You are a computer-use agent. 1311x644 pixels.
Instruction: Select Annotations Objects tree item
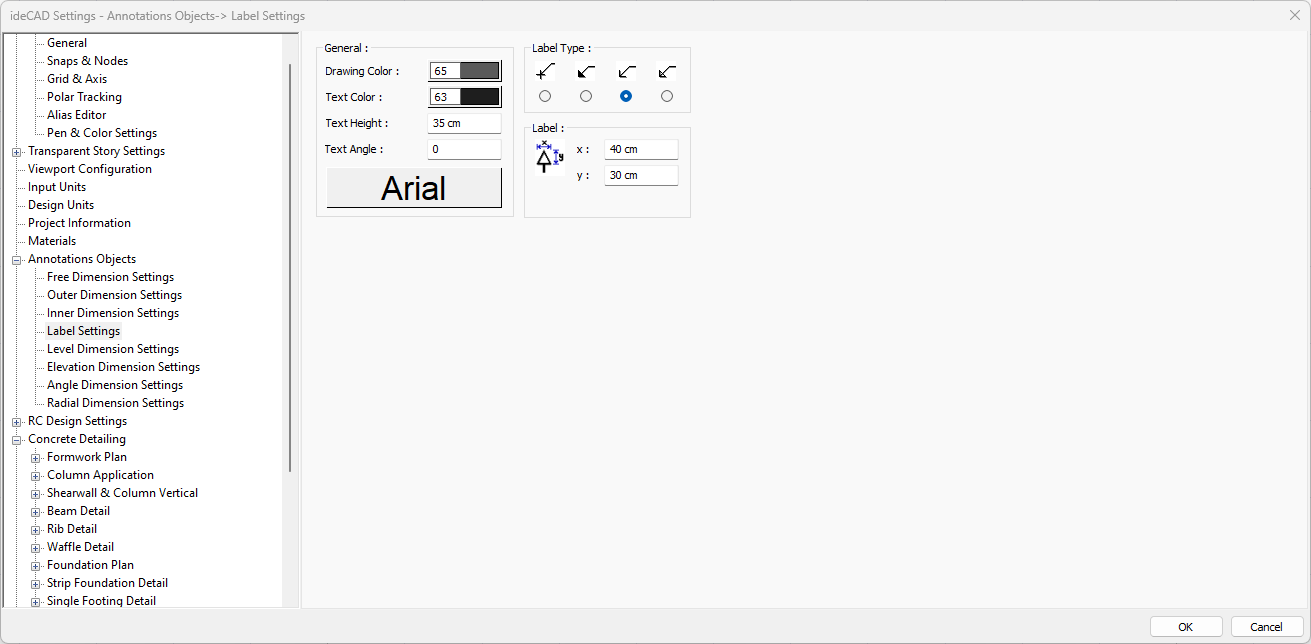(82, 259)
